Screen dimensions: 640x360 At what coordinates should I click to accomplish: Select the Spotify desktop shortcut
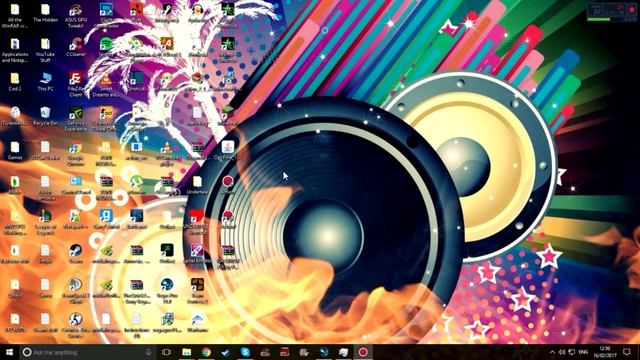(106, 47)
